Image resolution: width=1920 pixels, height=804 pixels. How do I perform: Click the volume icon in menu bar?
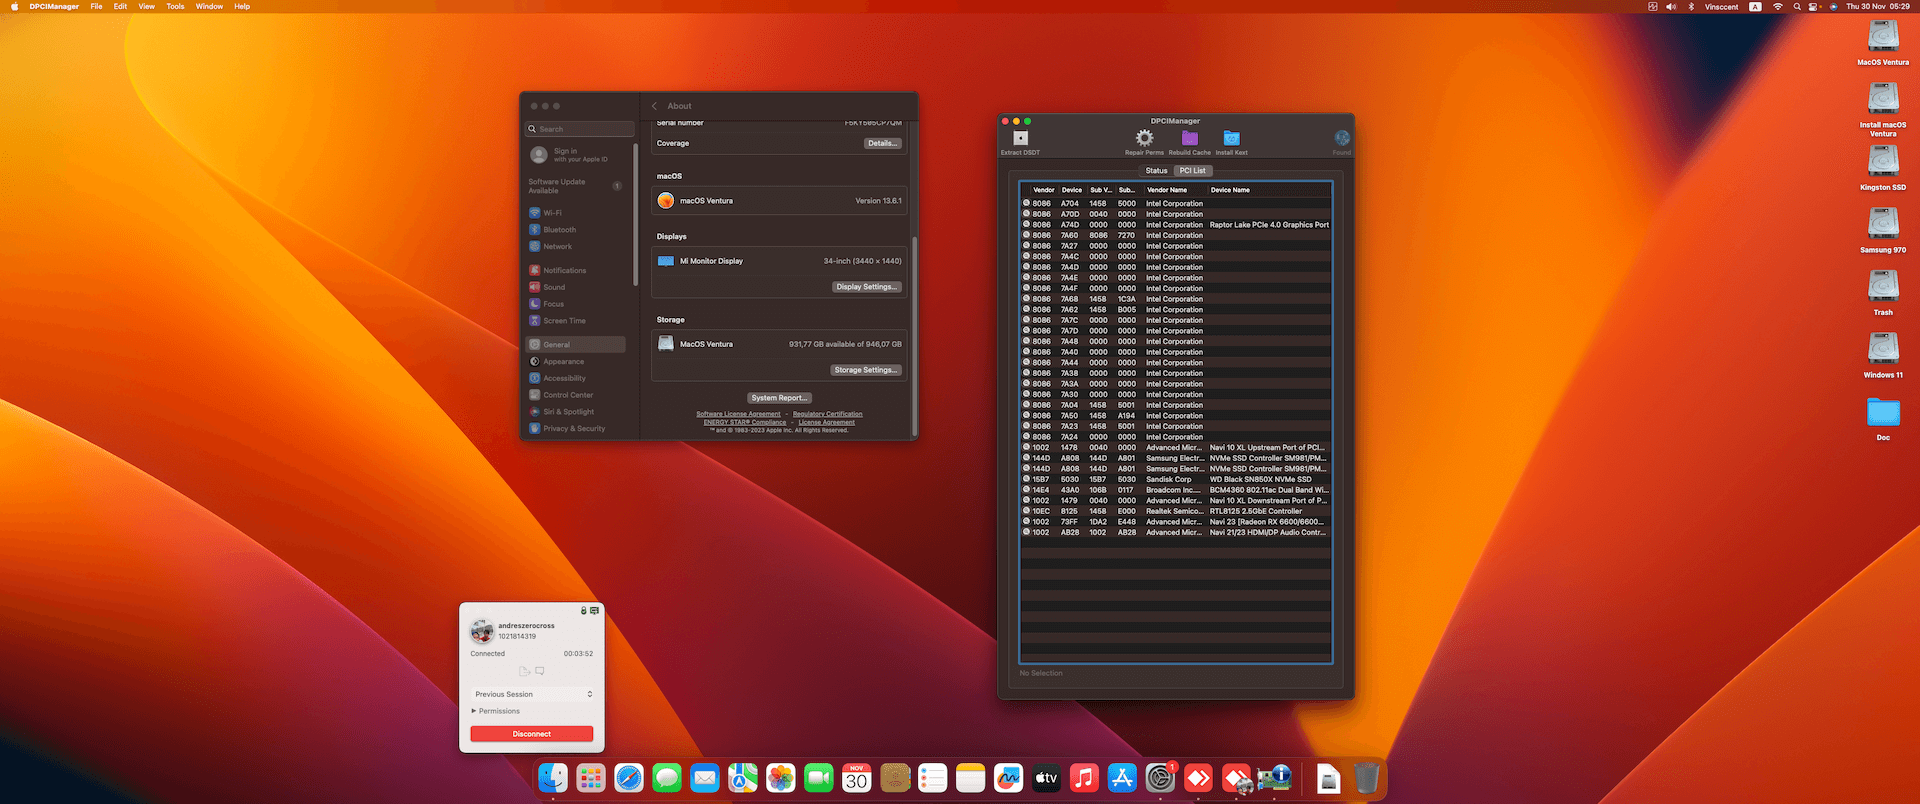[1672, 6]
